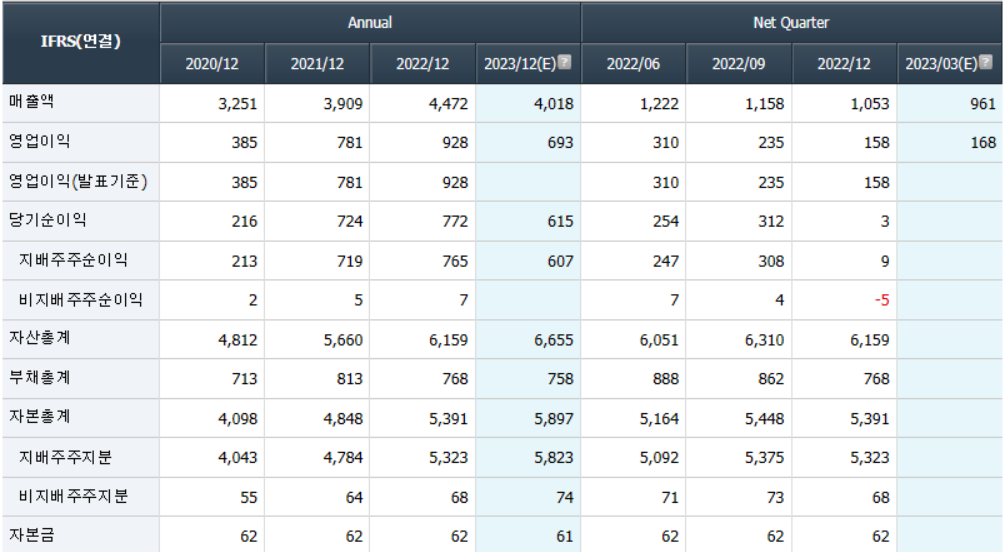
Task: Click the 2022/09 column header
Action: point(738,64)
